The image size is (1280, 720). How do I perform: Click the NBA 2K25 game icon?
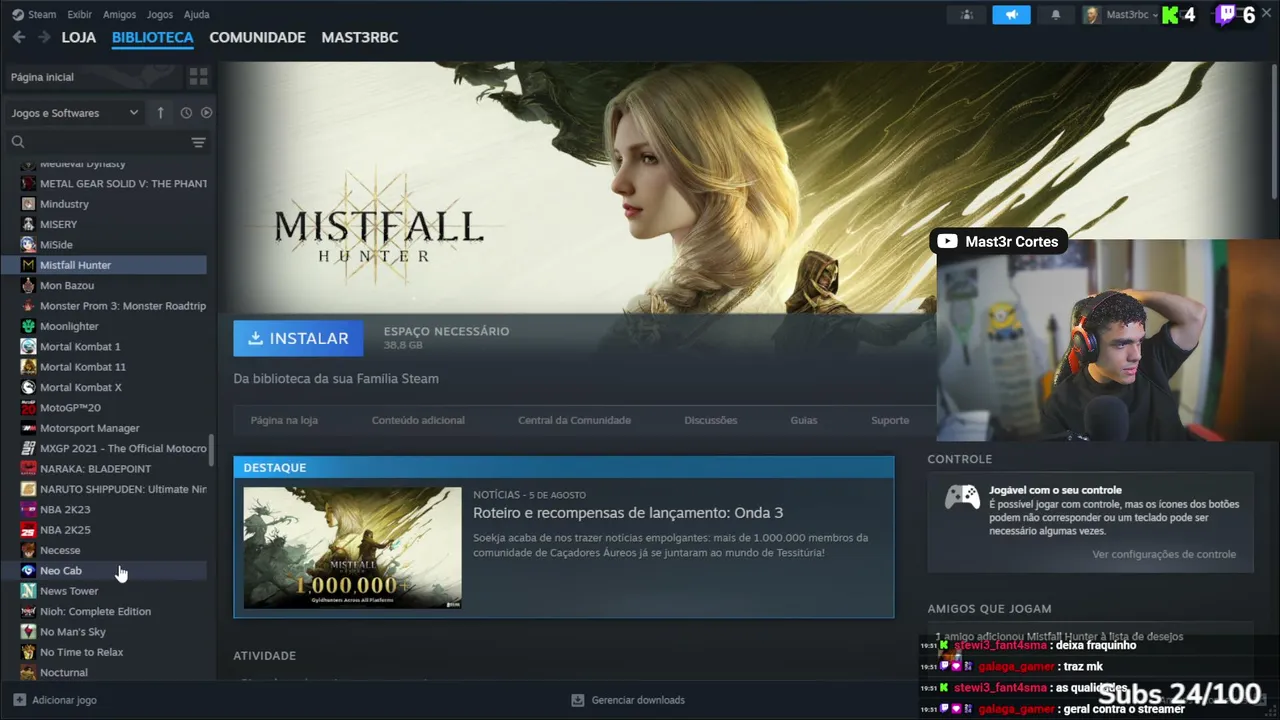[x=29, y=530]
